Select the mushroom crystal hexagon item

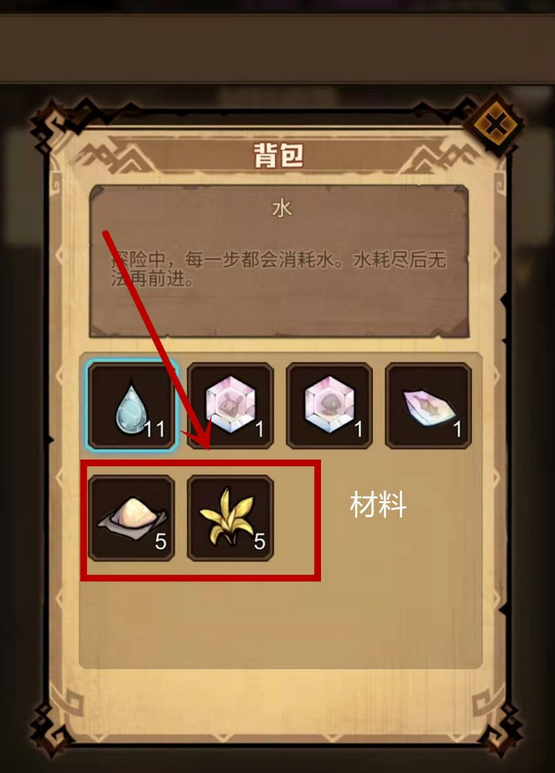click(x=329, y=406)
